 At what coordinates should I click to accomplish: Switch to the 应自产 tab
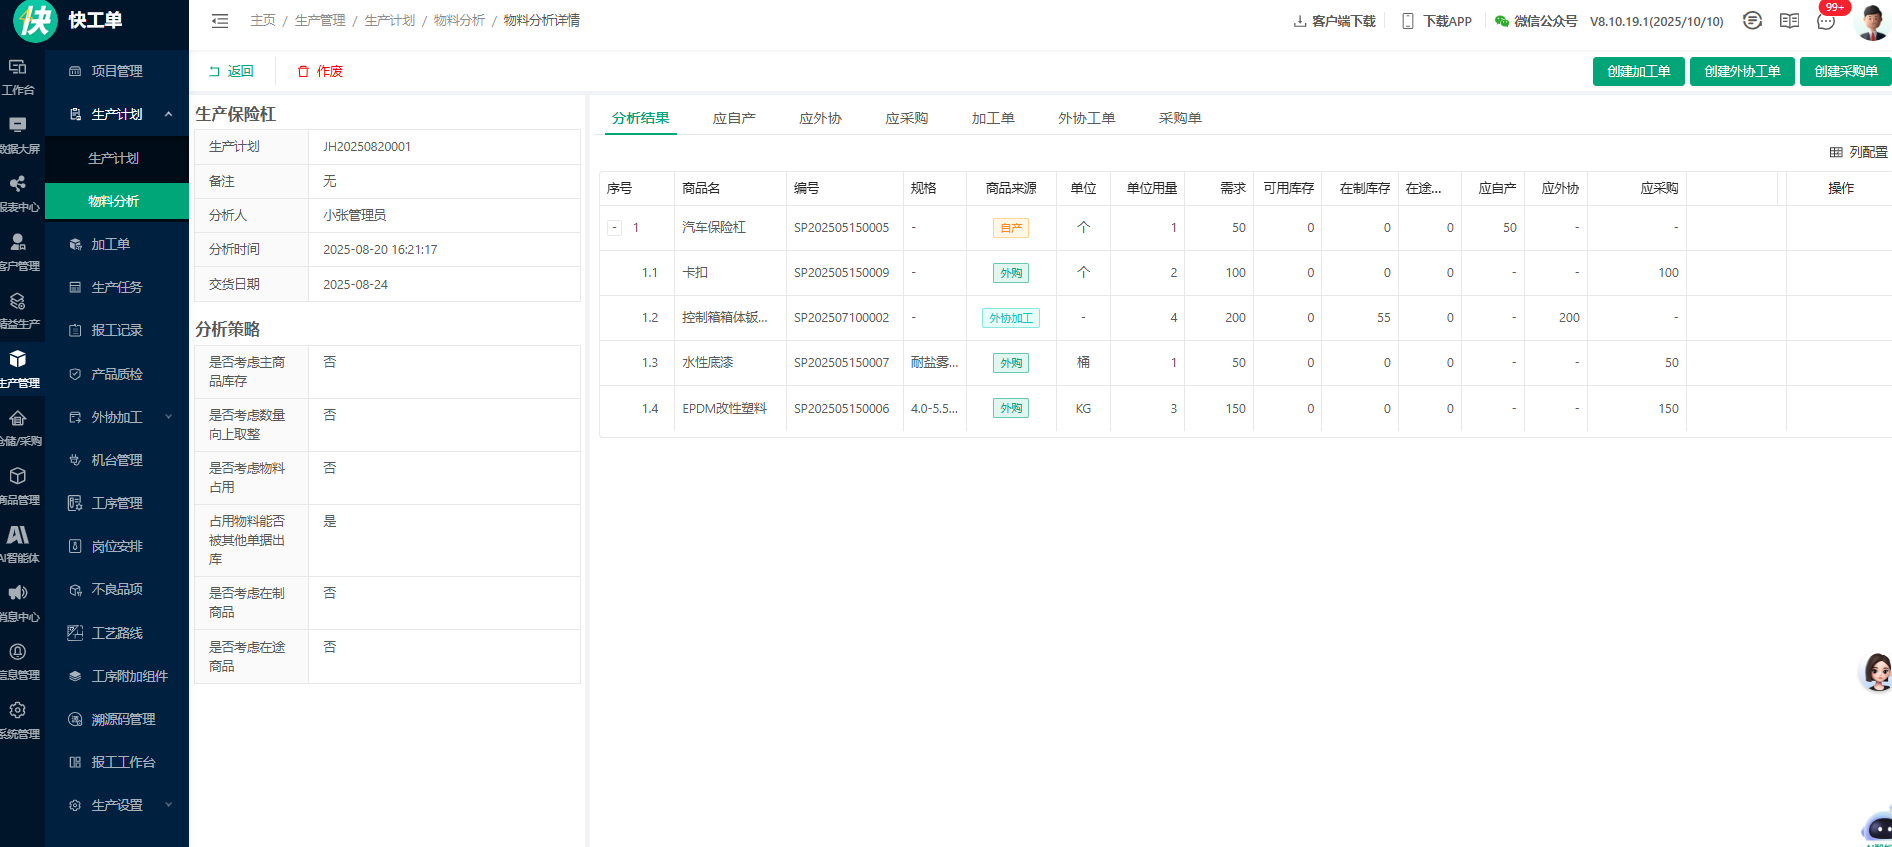pos(734,118)
